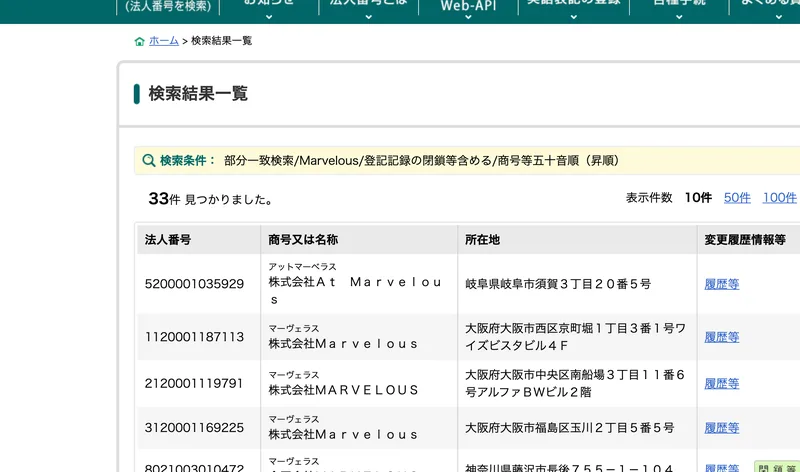
Task: Click the 検索結果一覧 page heading
Action: click(x=198, y=93)
